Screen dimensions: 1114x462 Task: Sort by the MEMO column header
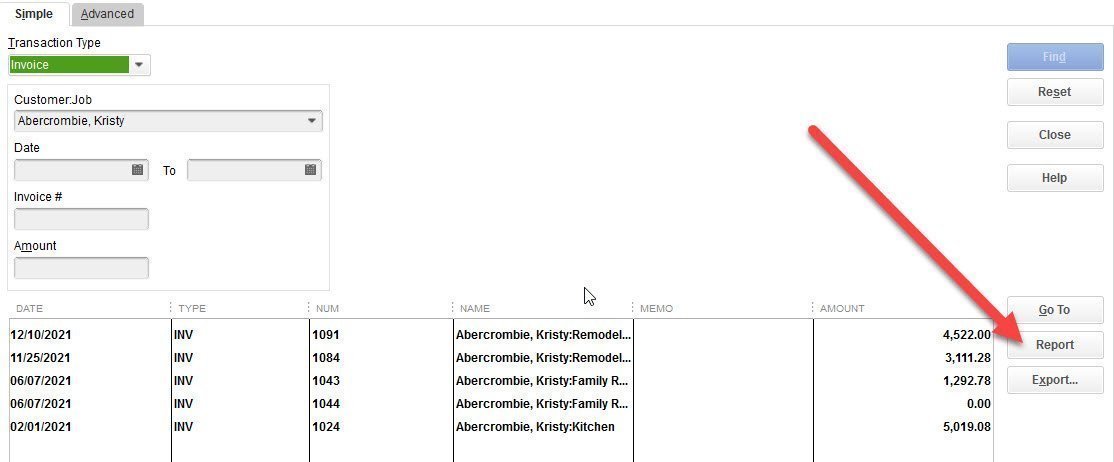tap(656, 308)
